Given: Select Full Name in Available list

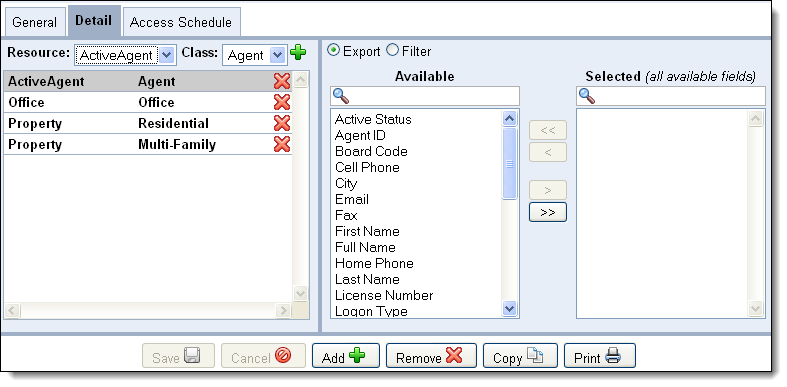Looking at the screenshot, I should point(365,248).
